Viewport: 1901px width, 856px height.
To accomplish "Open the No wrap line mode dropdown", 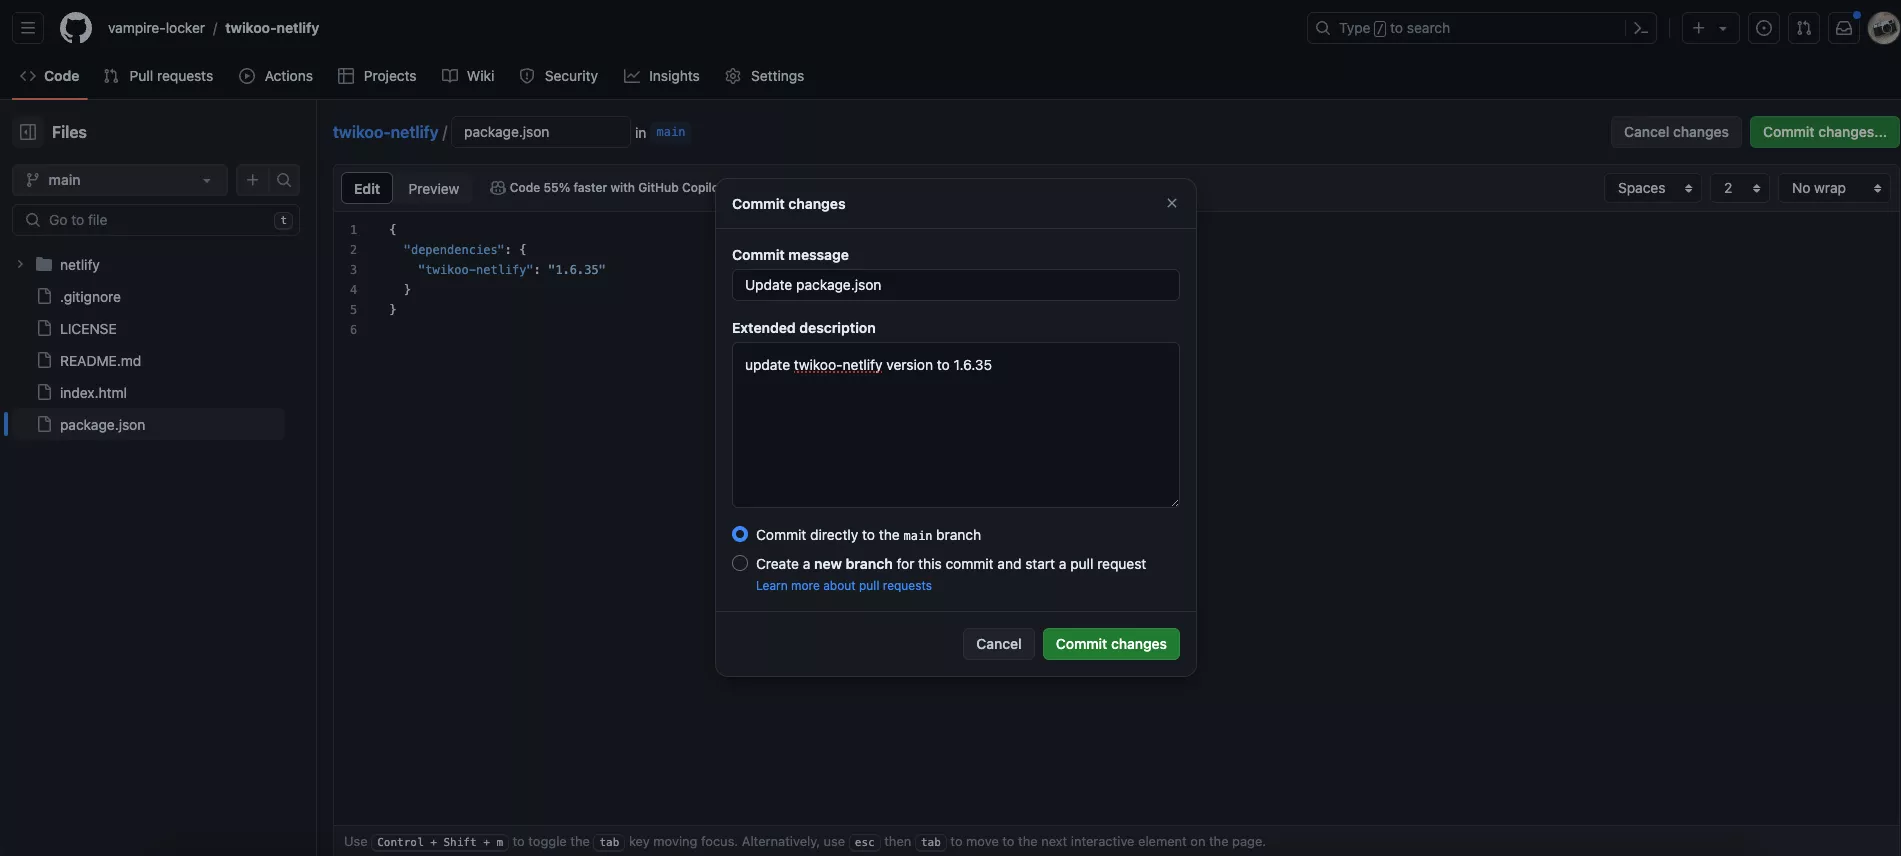I will [x=1835, y=188].
